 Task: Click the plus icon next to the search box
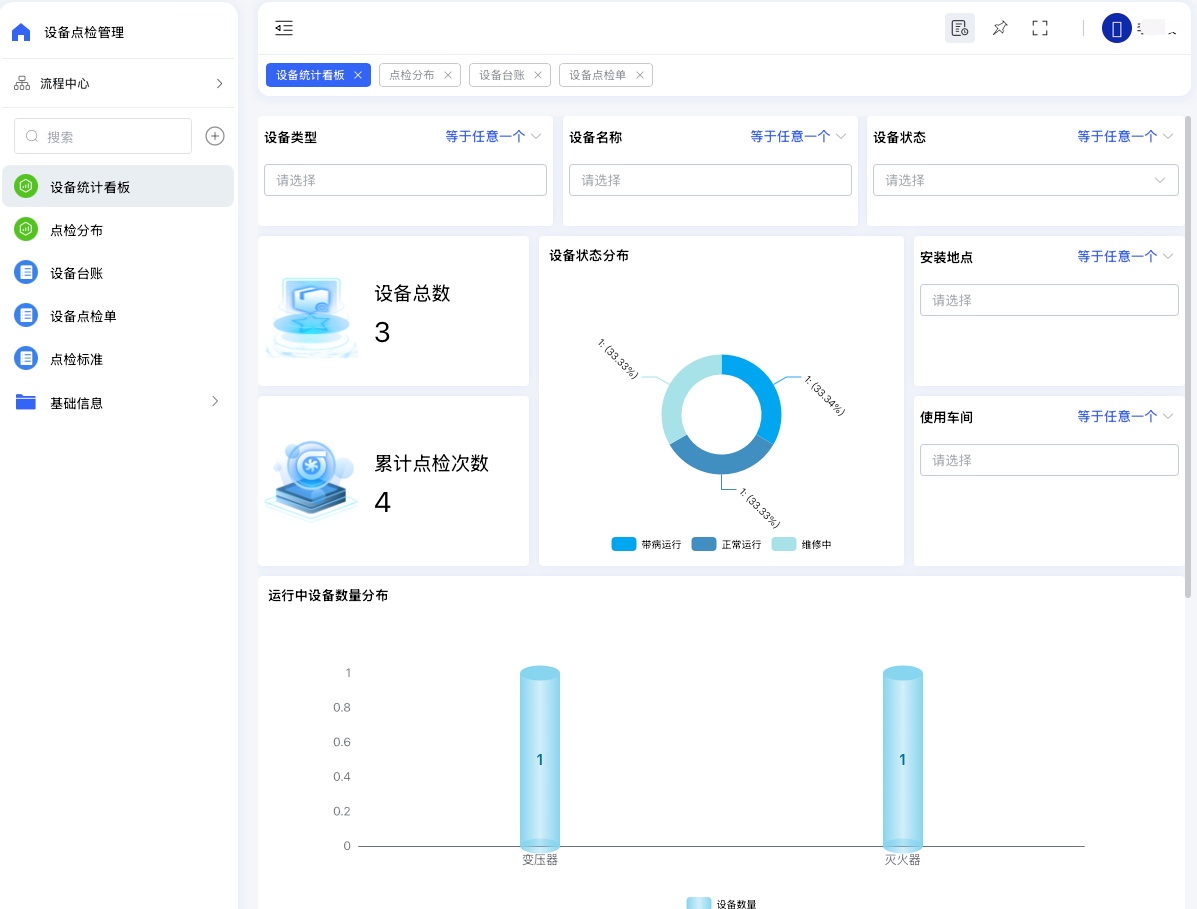215,136
